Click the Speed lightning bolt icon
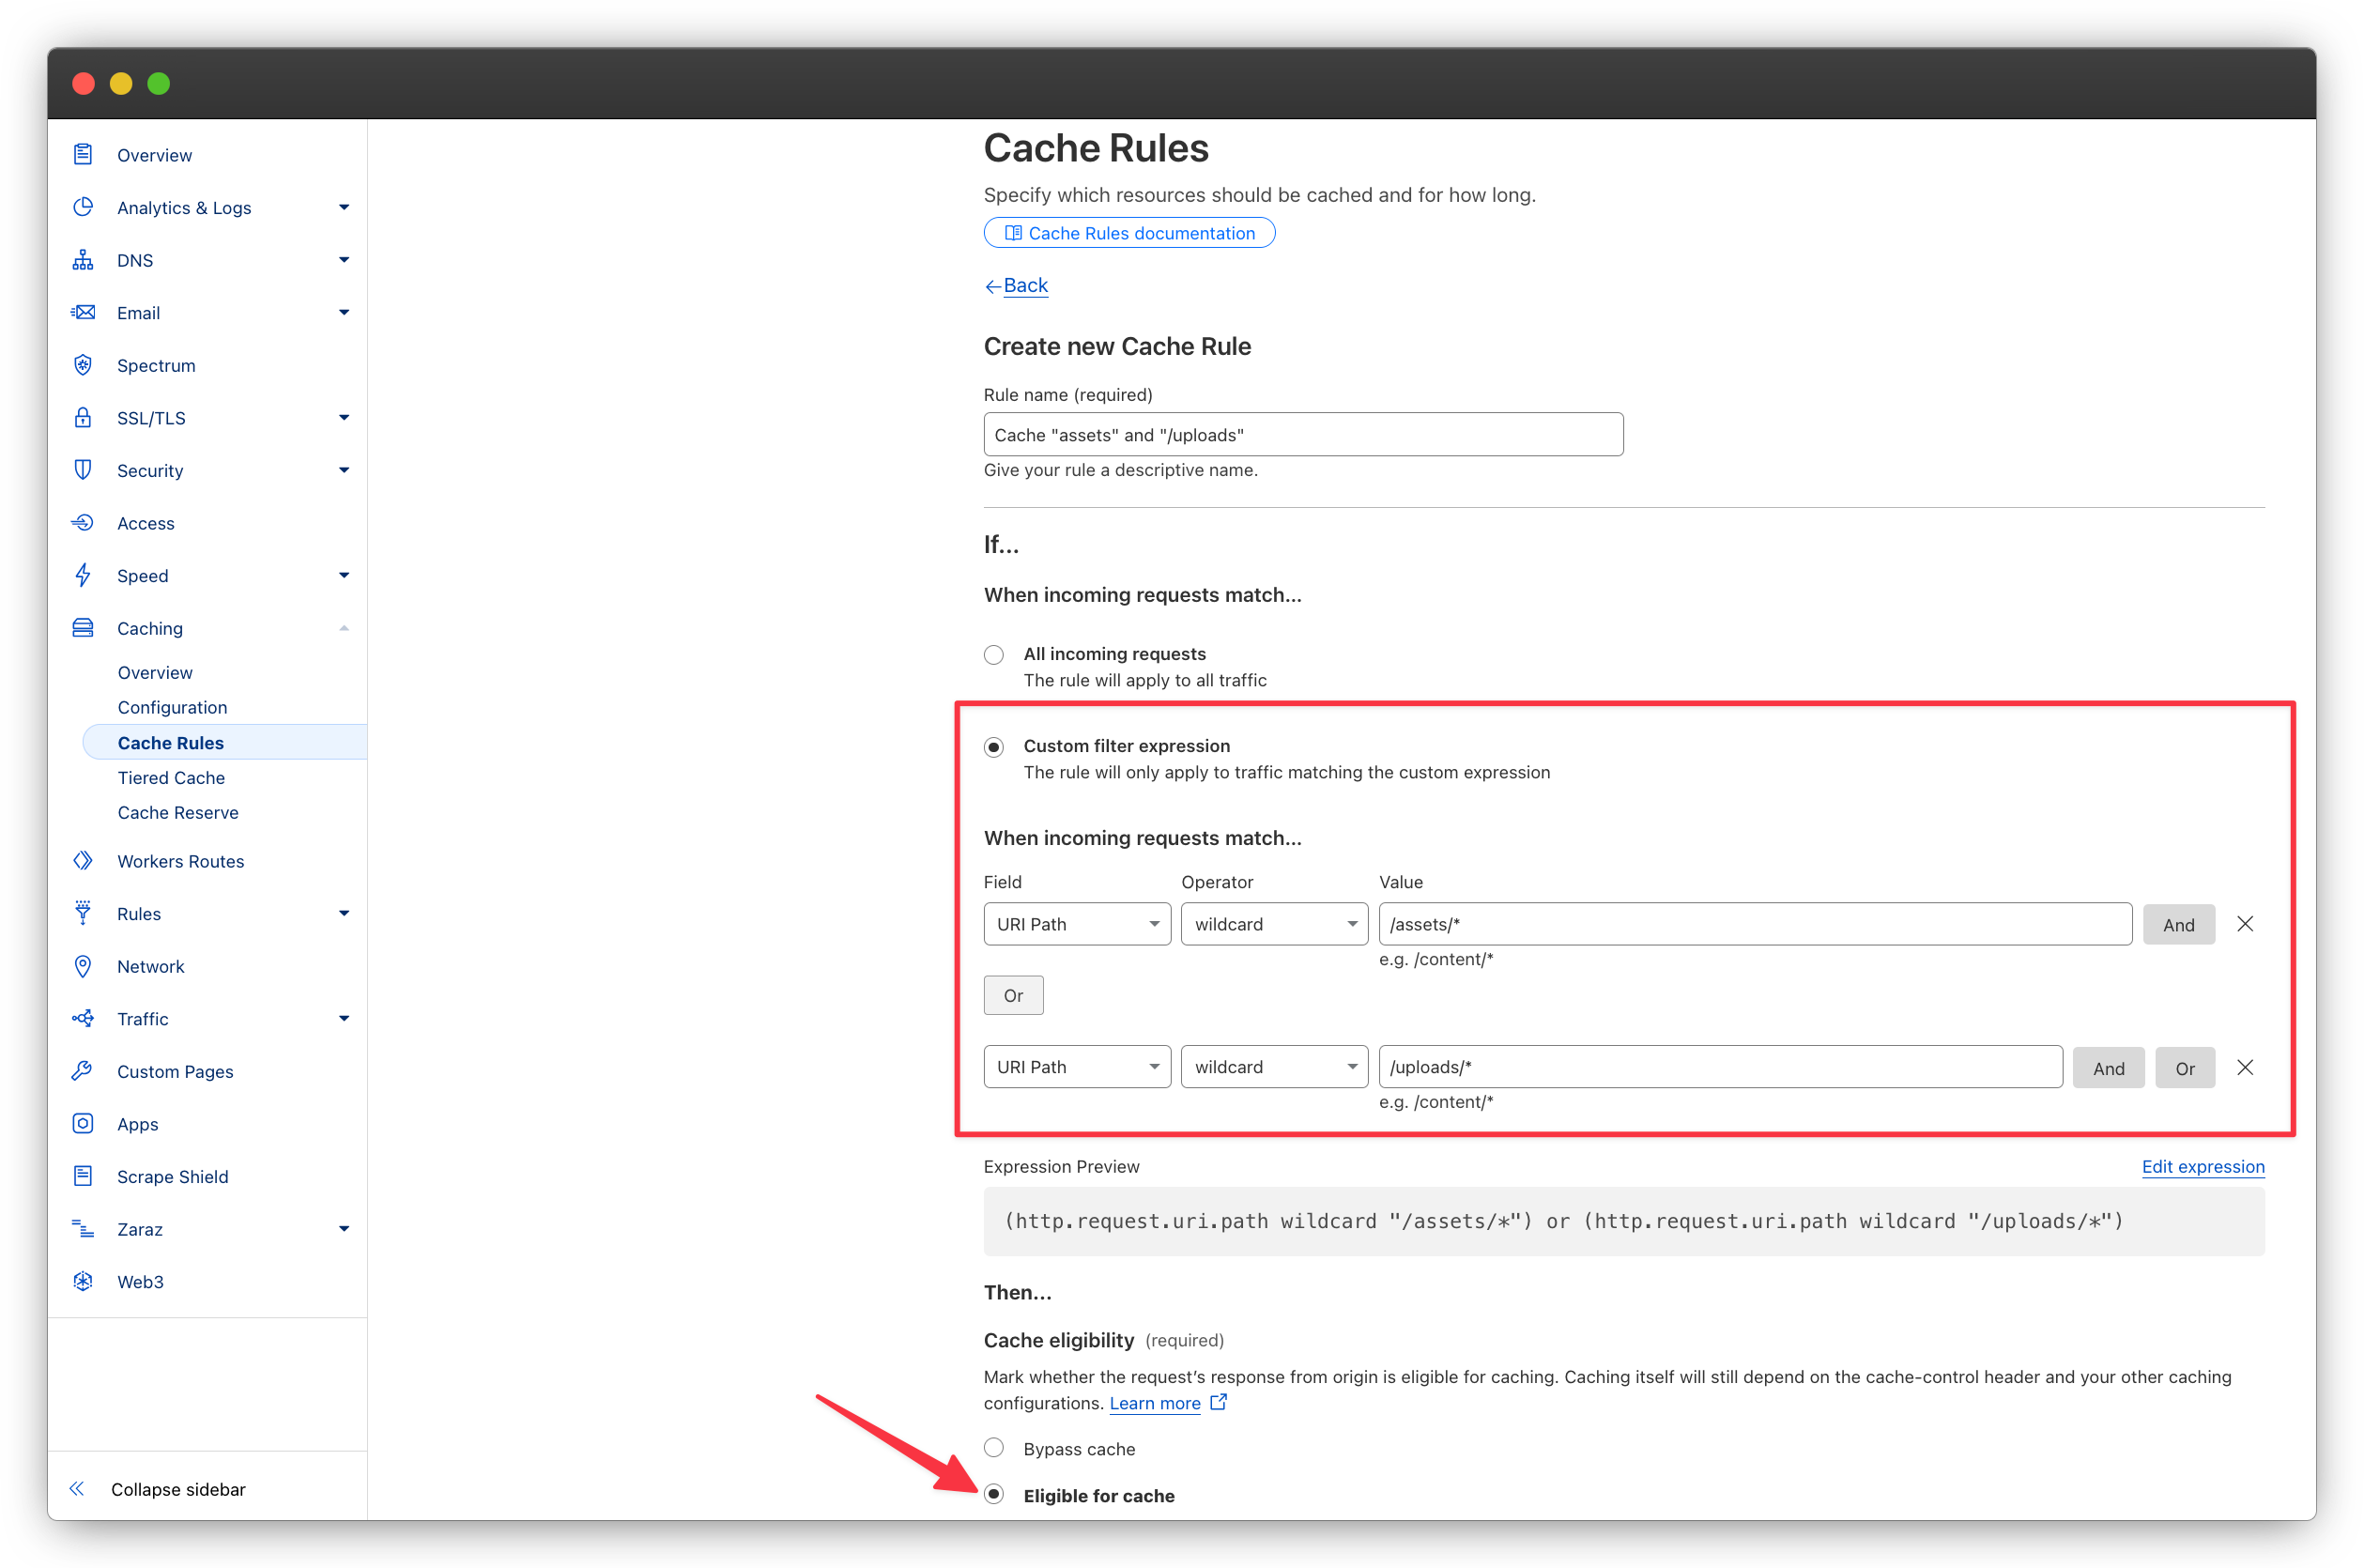This screenshot has width=2364, height=1568. pyautogui.click(x=83, y=575)
